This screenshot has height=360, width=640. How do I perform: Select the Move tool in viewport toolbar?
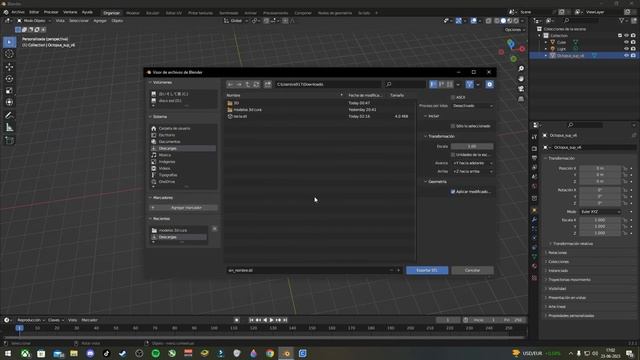9,67
